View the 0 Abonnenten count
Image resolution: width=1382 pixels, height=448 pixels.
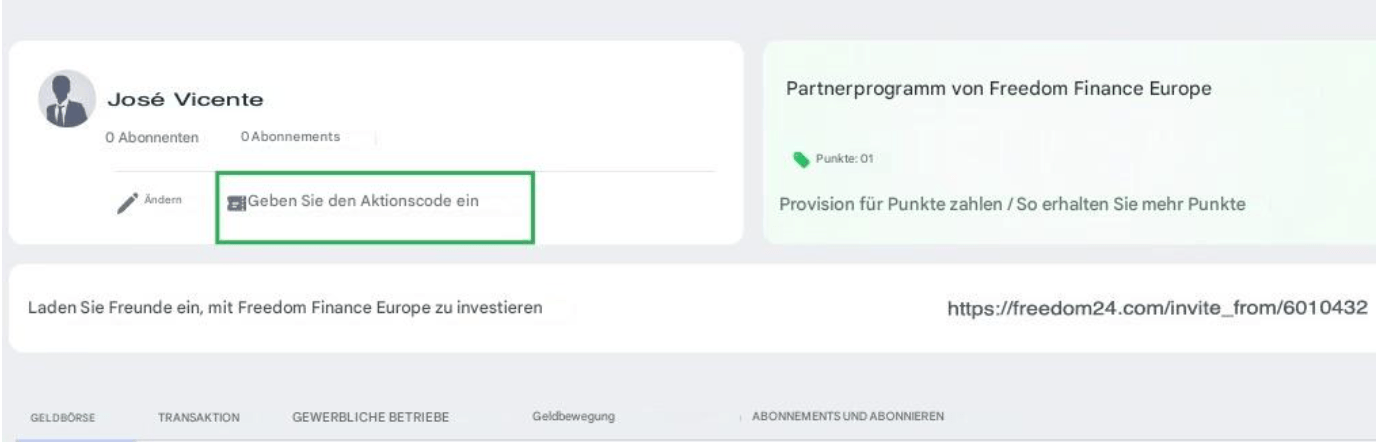click(x=152, y=137)
